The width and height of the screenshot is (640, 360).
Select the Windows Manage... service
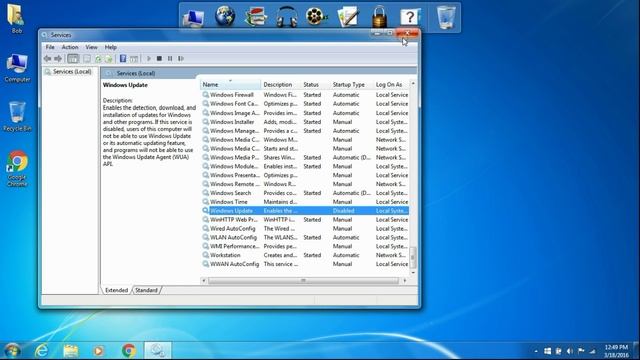point(305,131)
